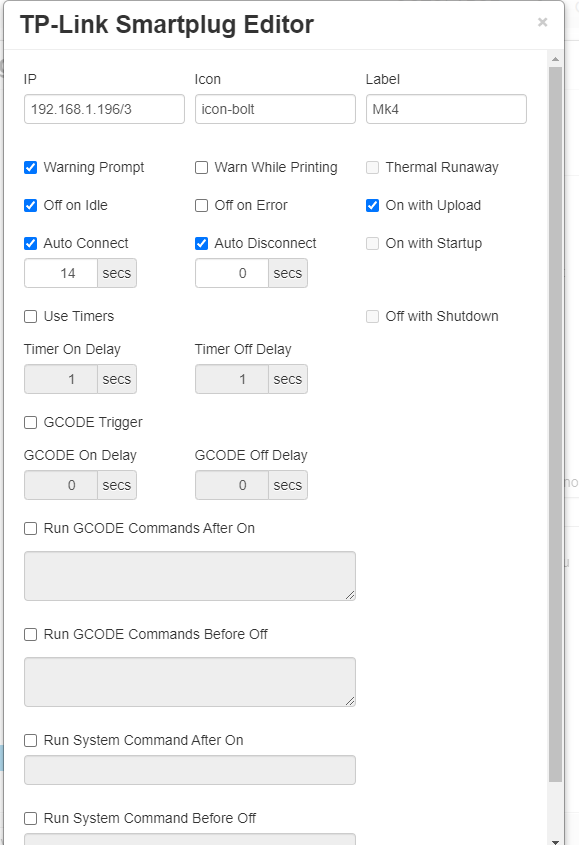The height and width of the screenshot is (845, 579).
Task: Enable the Use Timers checkbox
Action: pos(30,316)
